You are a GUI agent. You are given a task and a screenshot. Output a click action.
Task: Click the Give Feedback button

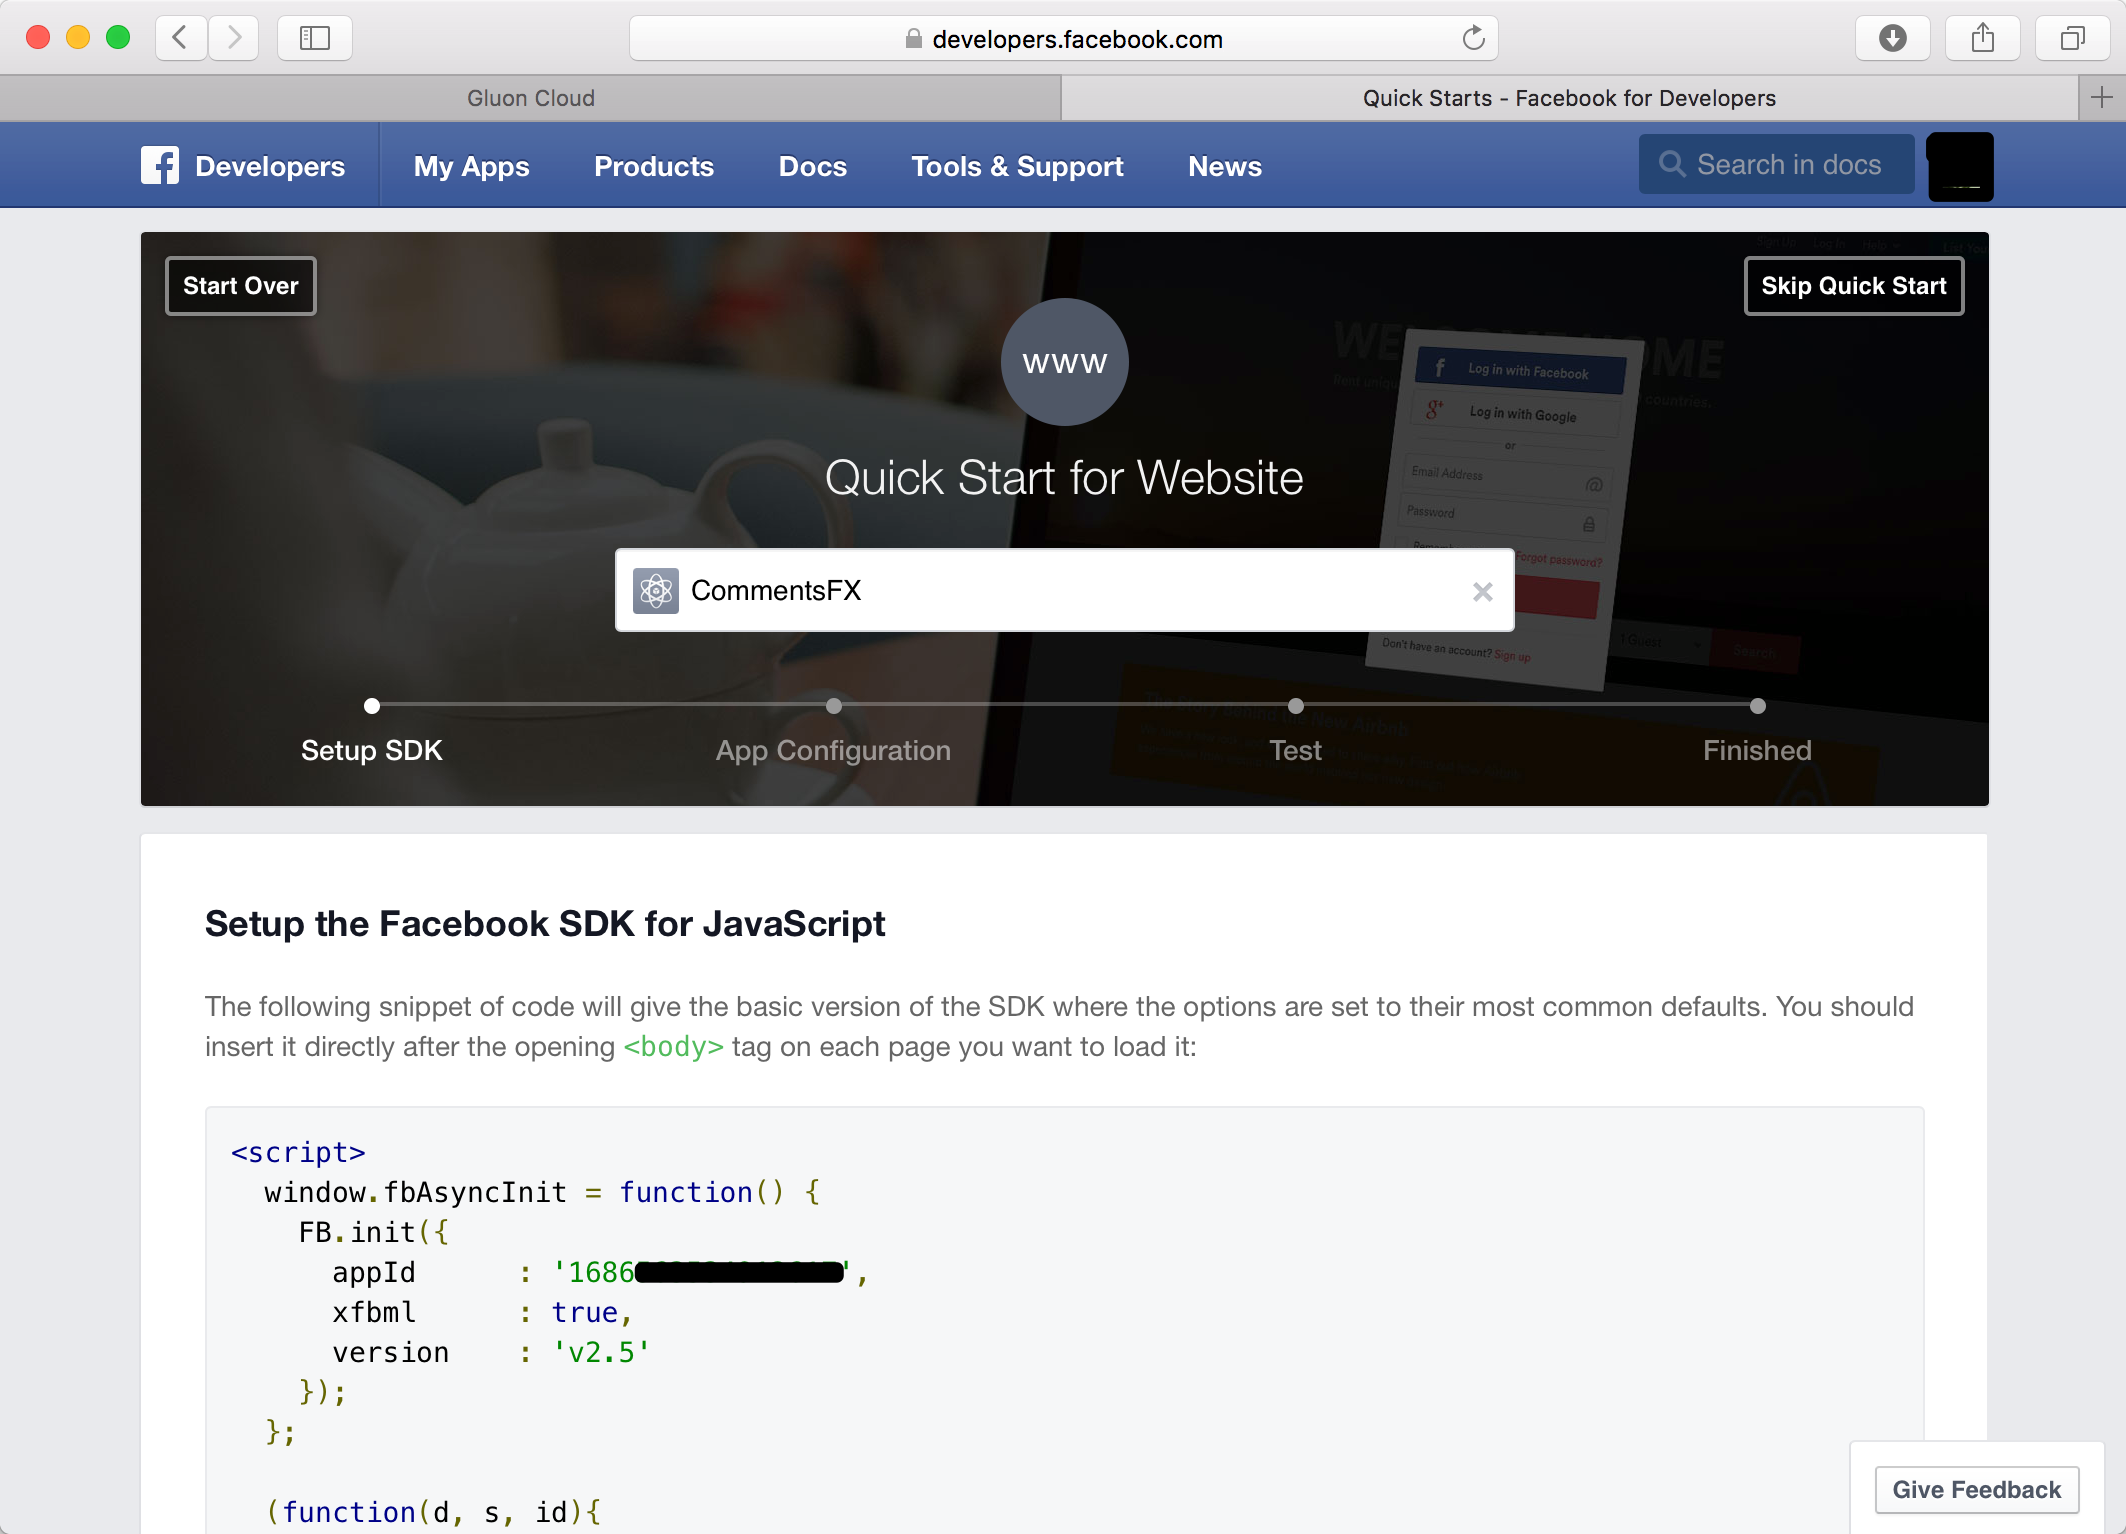click(1977, 1490)
